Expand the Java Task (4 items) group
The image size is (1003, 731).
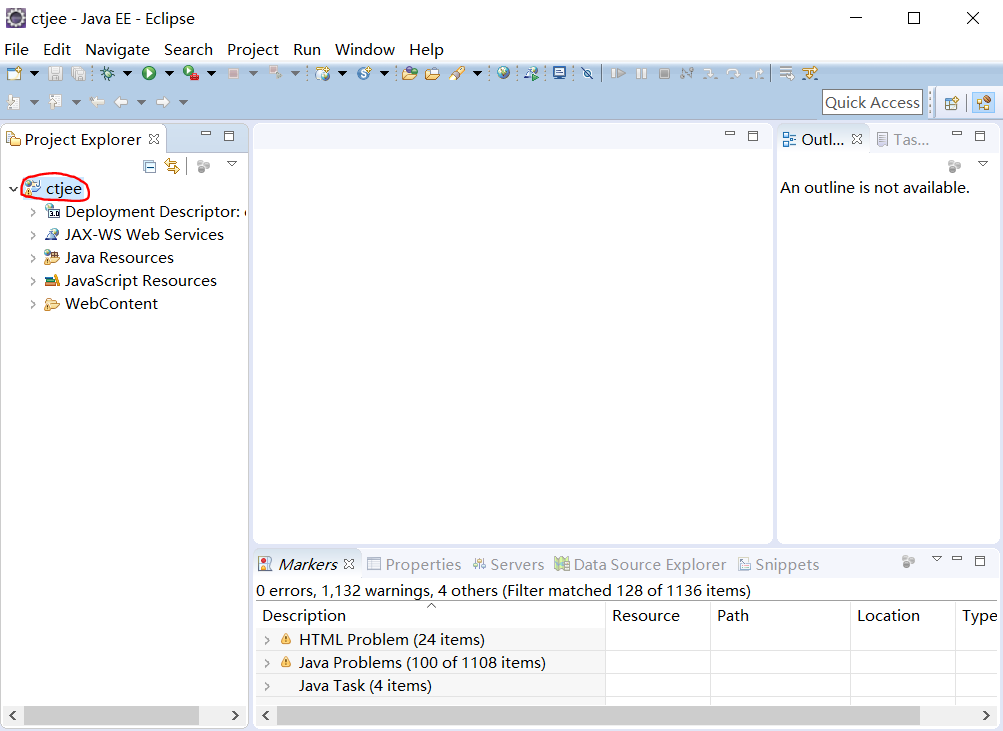pos(267,686)
